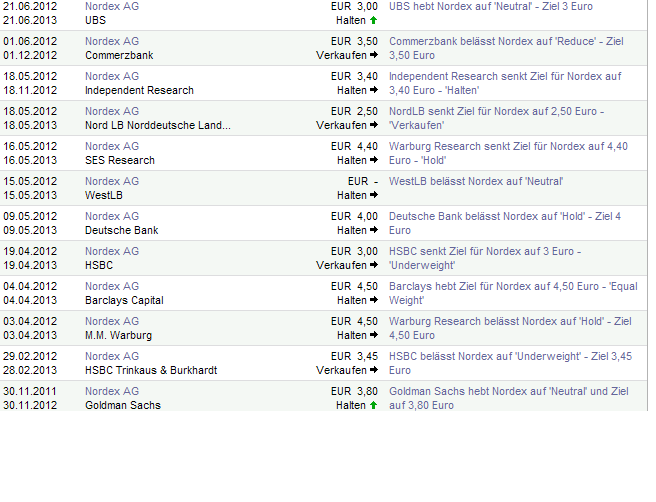Click the Verkaufen arrow icon in the Nord LB row
656x502 pixels.
tap(374, 125)
